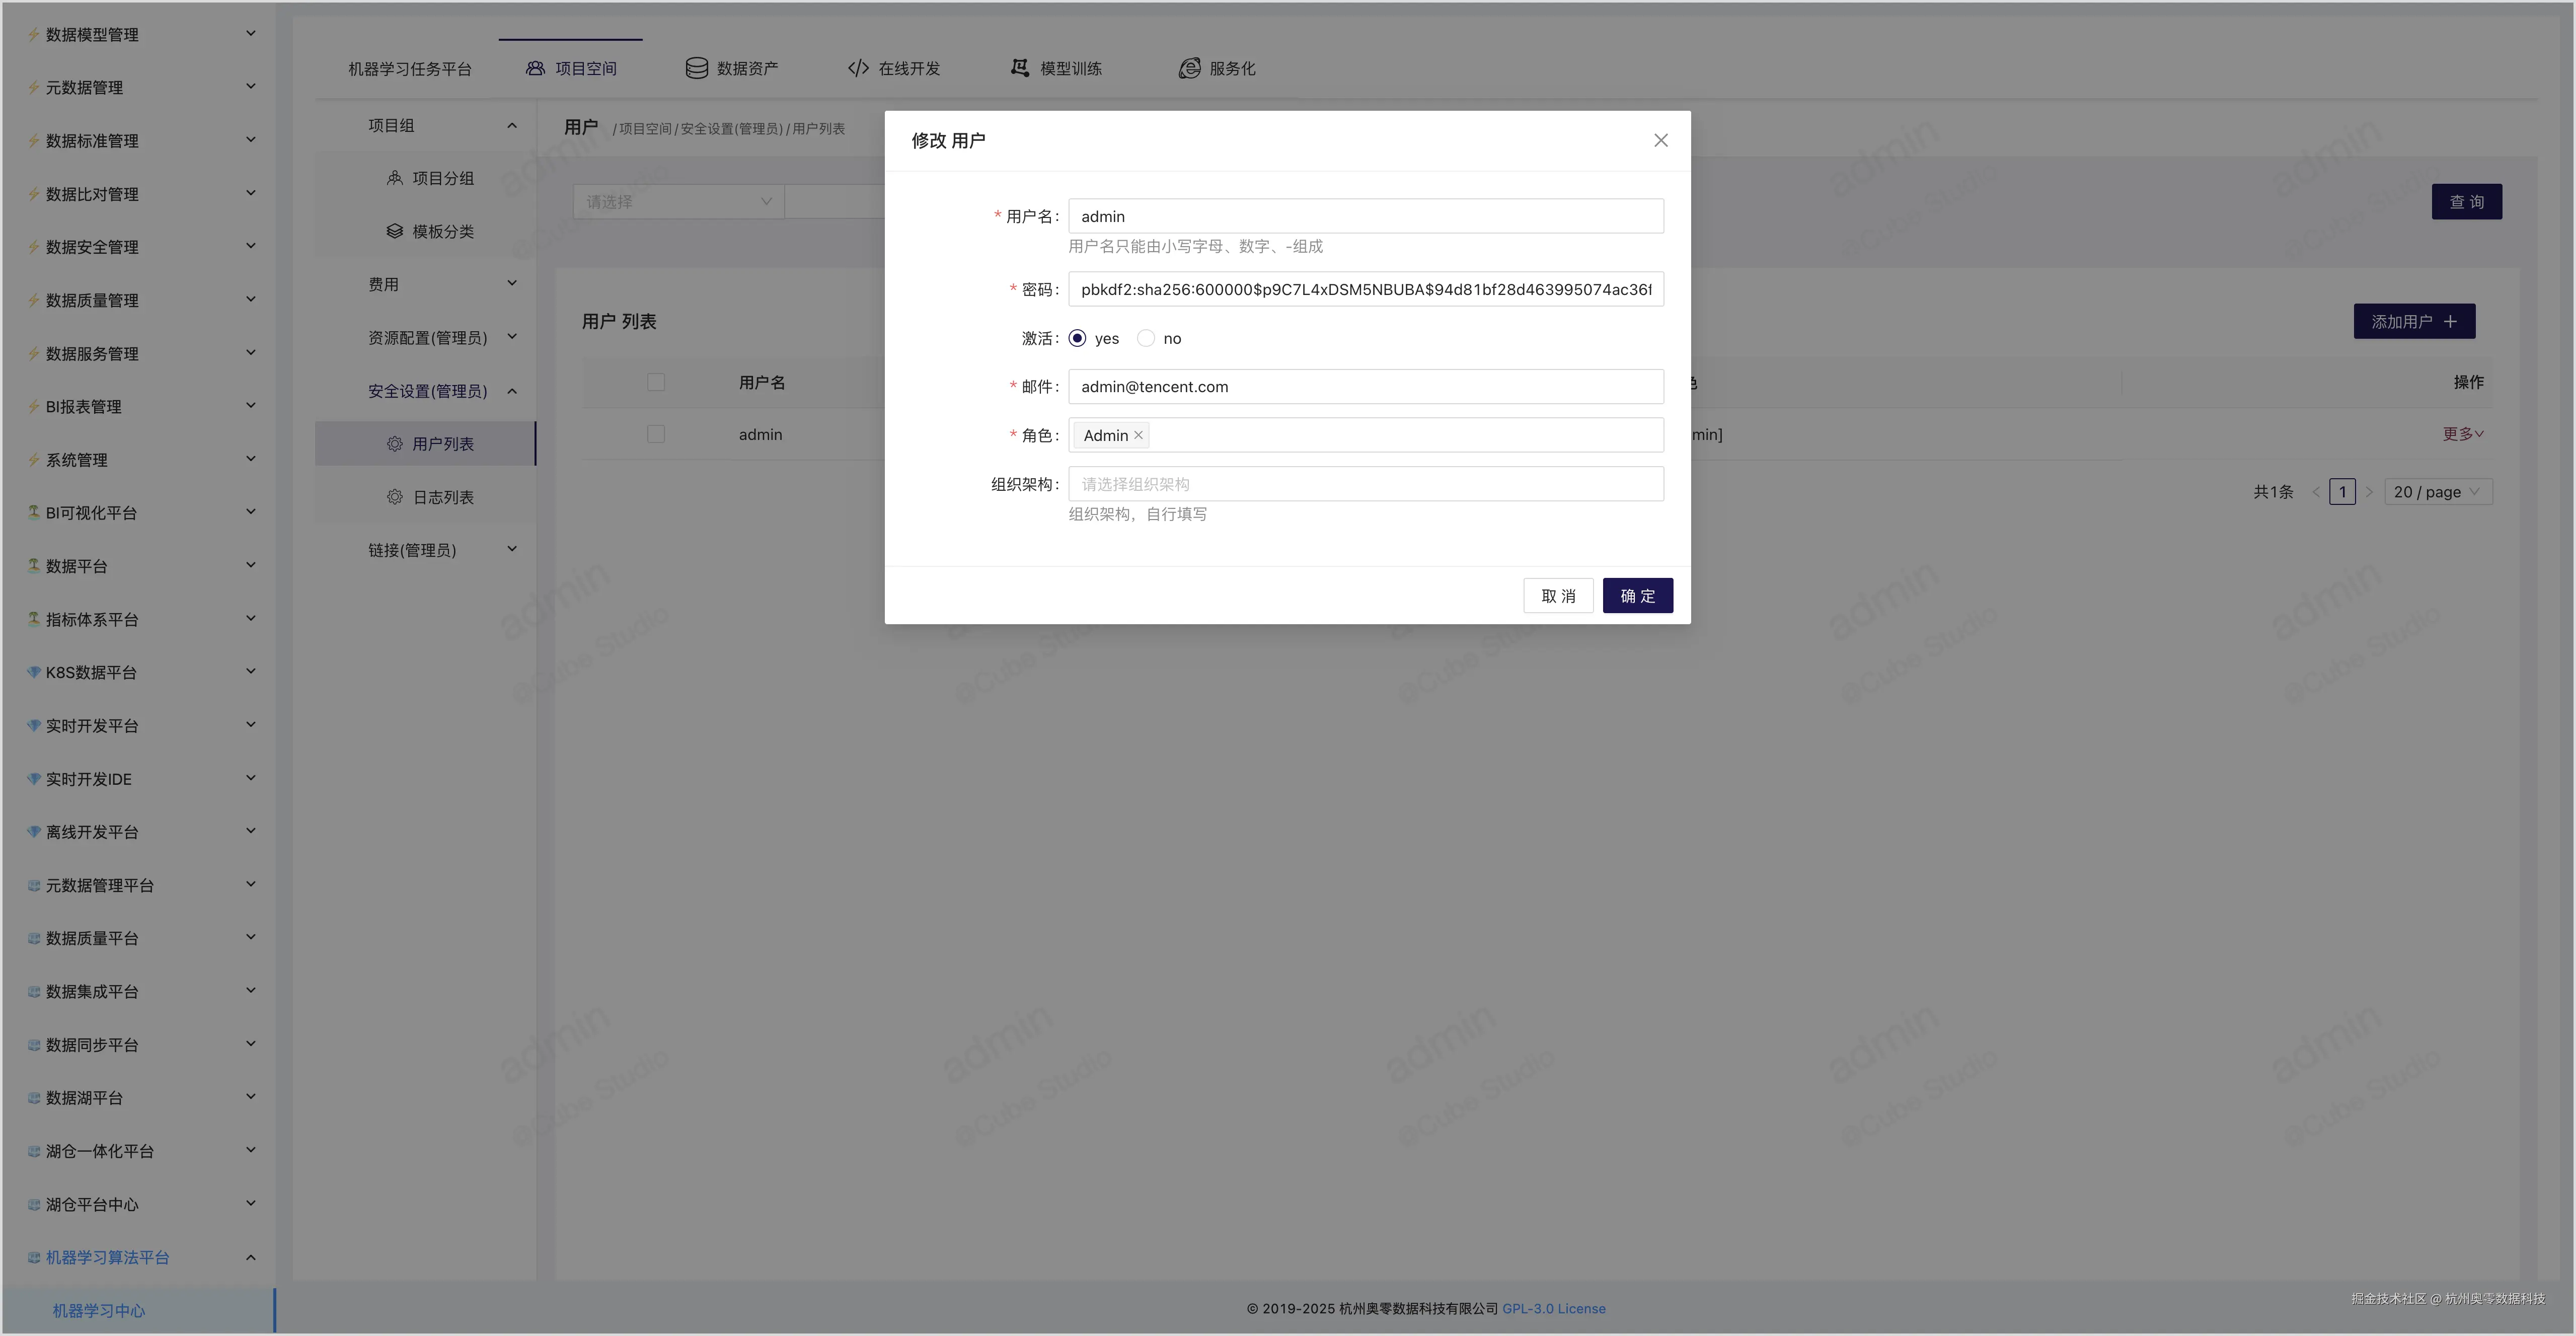Open the GPL-3.0 License link

pyautogui.click(x=1554, y=1308)
